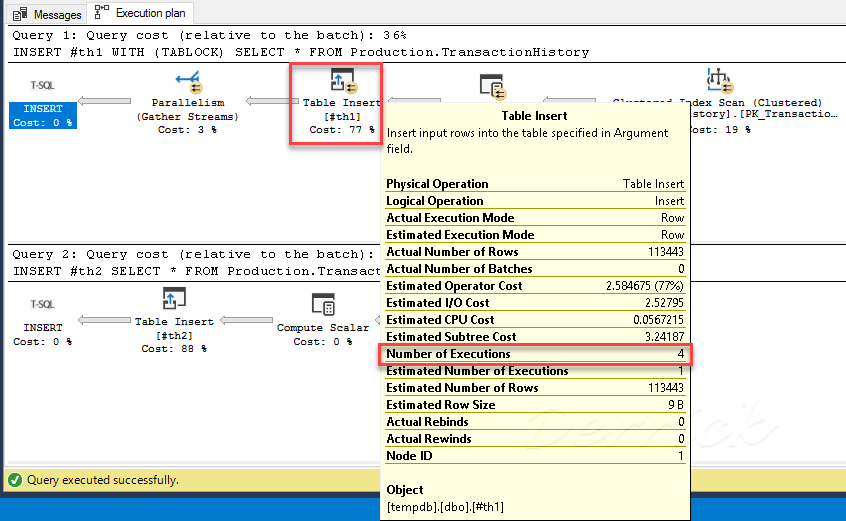Click 'Estimated I/O Cost' tooltip row
846x521 pixels.
click(535, 303)
